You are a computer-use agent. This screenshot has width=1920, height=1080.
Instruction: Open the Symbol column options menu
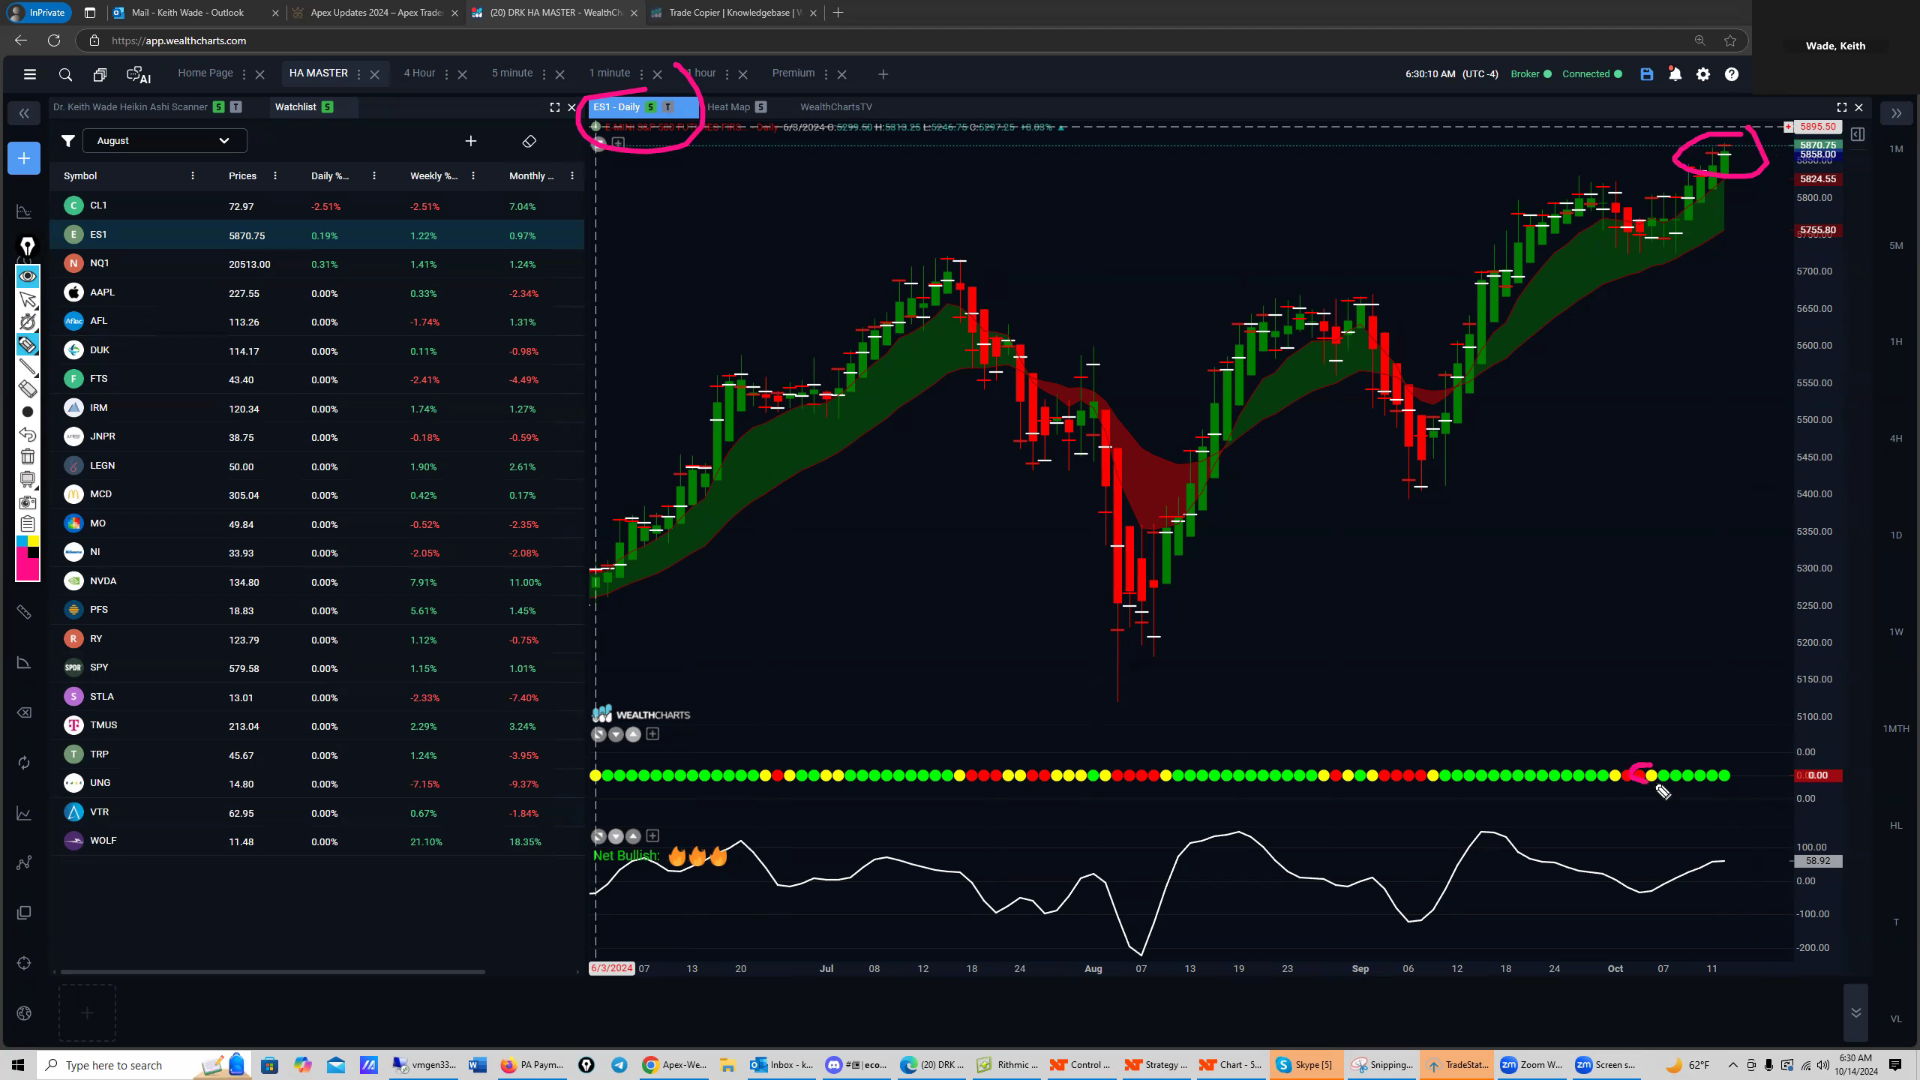192,176
